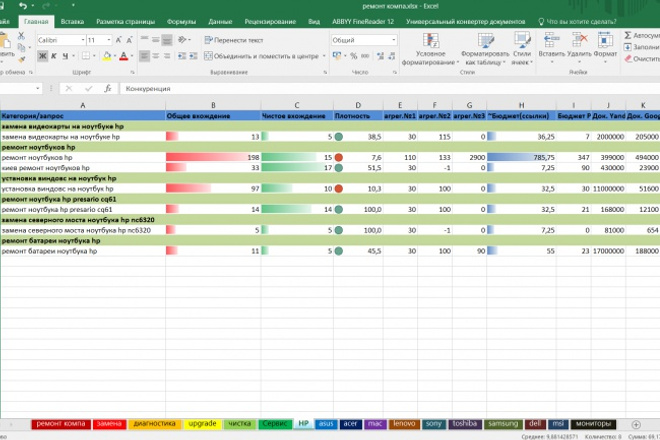Click Перенести текст button
Viewport: 660px width, 440px height.
click(x=234, y=40)
